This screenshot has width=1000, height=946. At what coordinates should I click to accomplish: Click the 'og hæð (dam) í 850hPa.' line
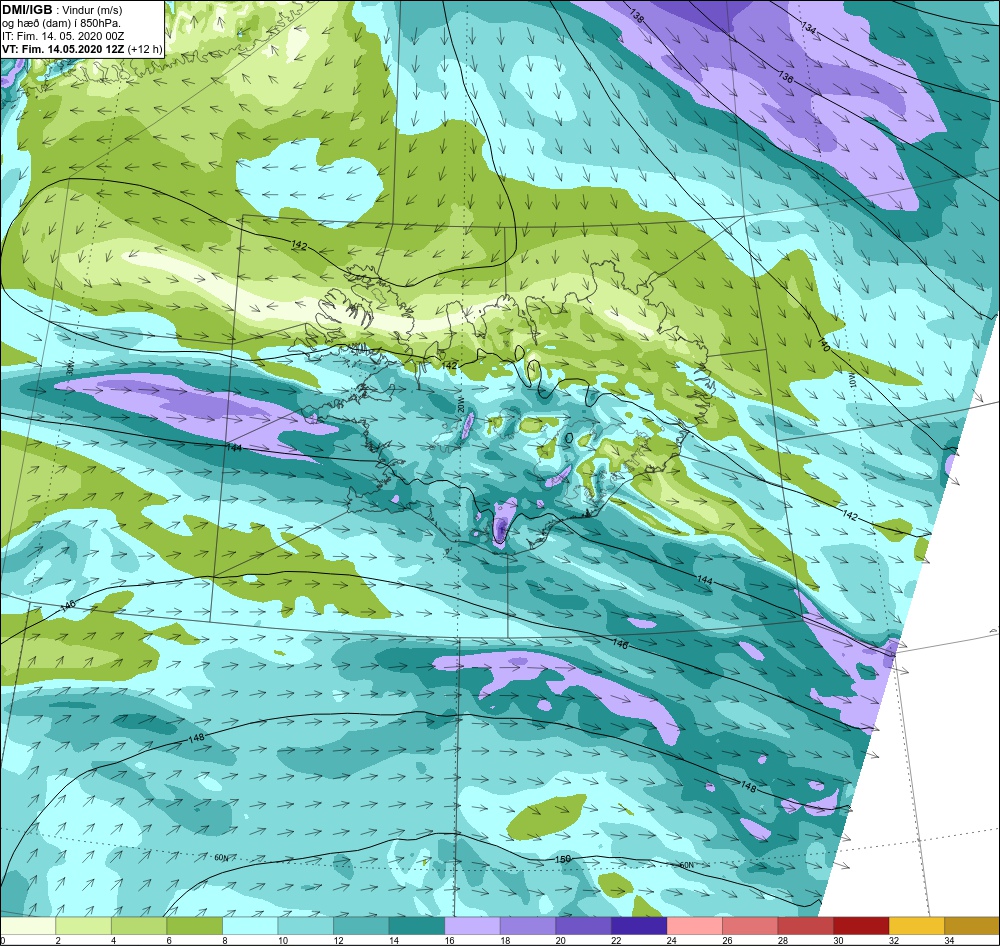coord(61,24)
